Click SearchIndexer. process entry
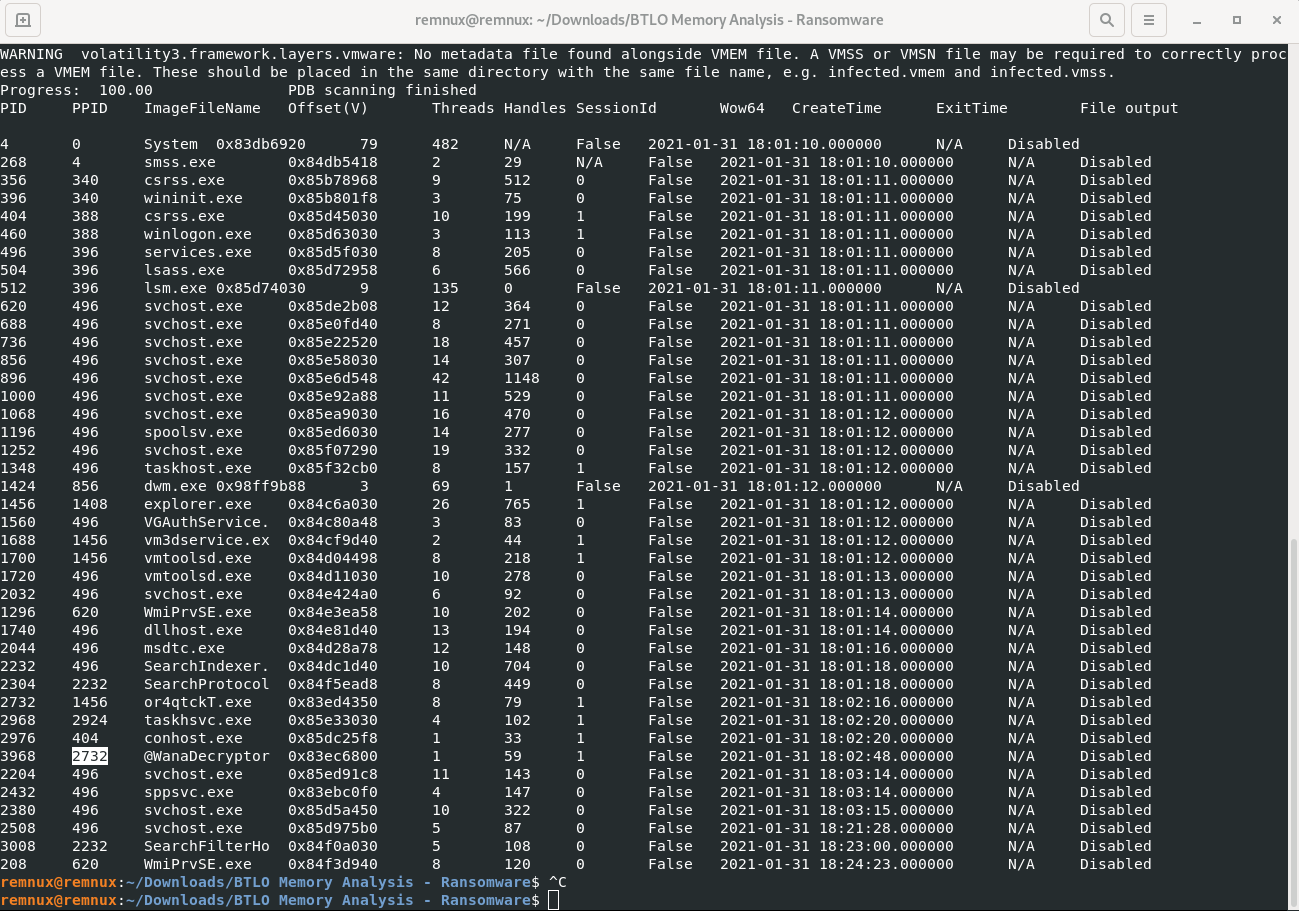 tap(207, 666)
